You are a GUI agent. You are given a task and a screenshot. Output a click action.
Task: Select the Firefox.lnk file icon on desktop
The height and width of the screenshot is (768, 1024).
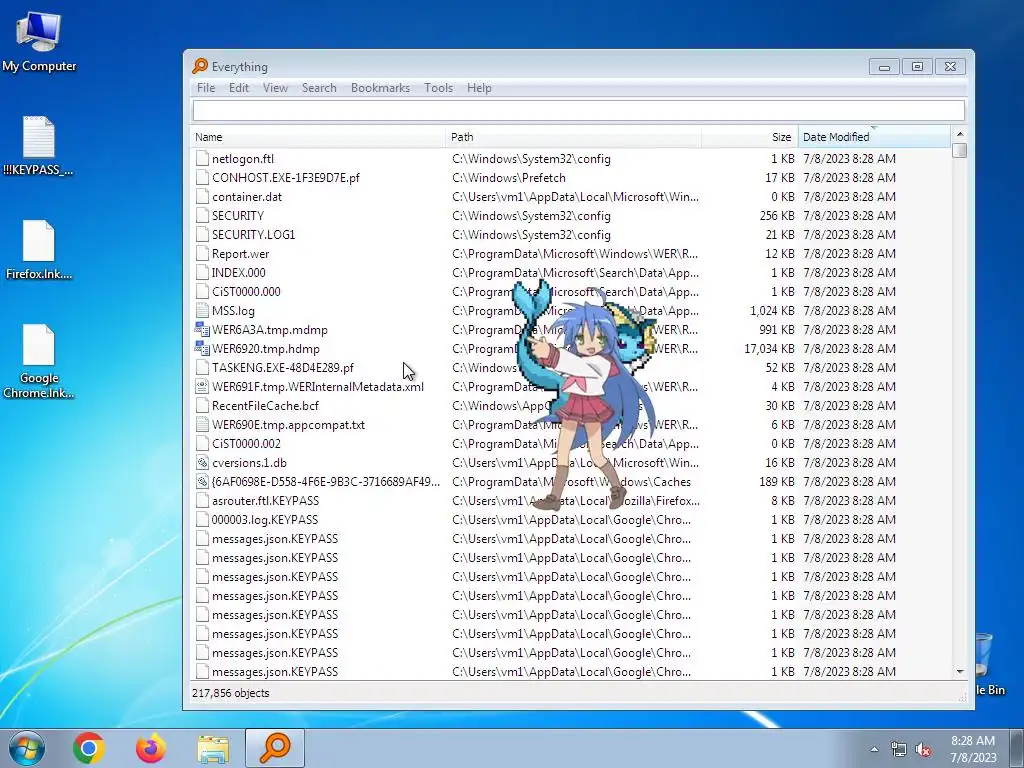click(39, 249)
